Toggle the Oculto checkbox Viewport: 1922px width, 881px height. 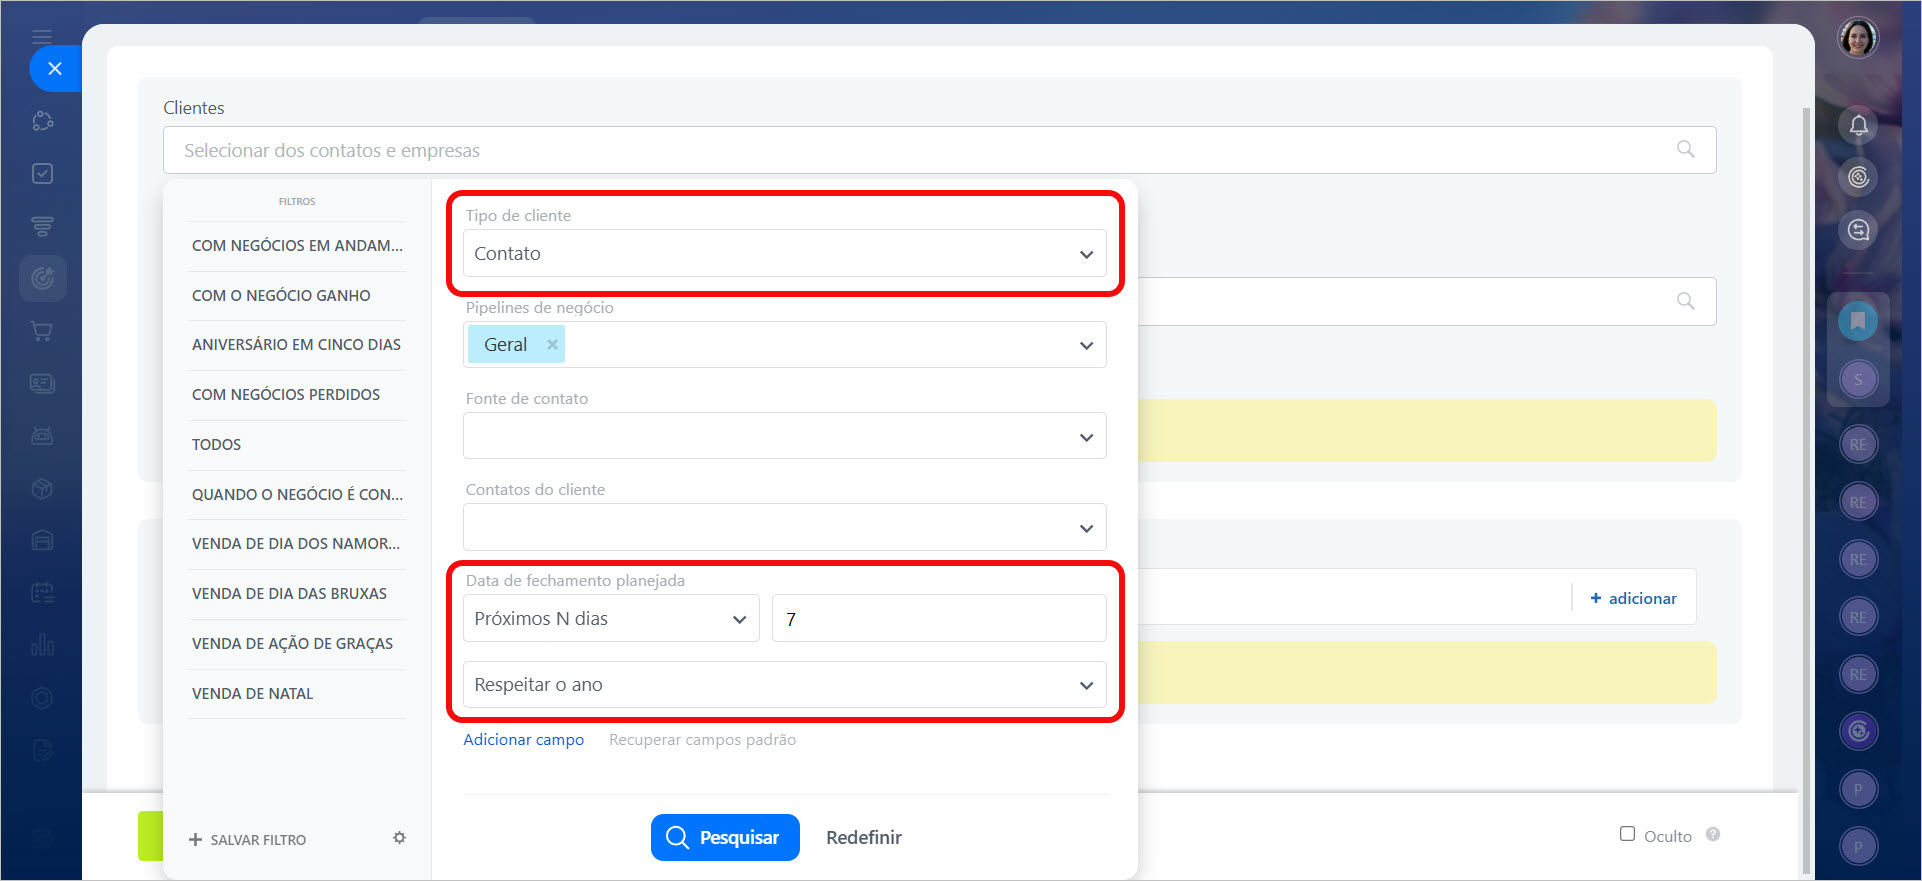(x=1627, y=834)
